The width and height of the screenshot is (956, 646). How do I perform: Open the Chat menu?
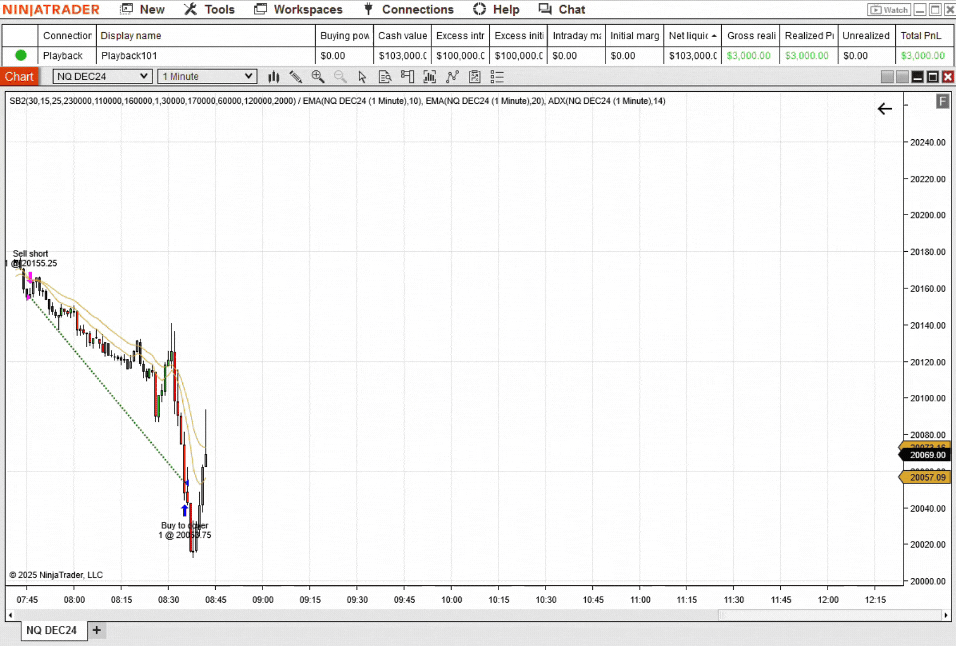tap(562, 9)
